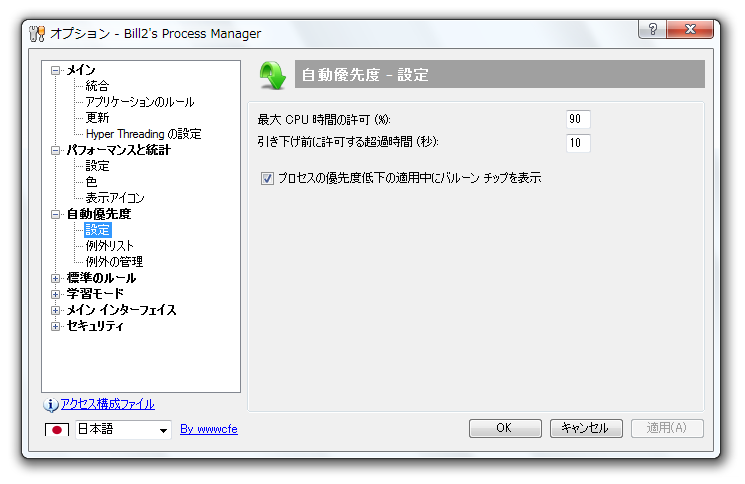The width and height of the screenshot is (745, 484).
Task: Click the green arrow auto-priority header icon
Action: [x=273, y=76]
